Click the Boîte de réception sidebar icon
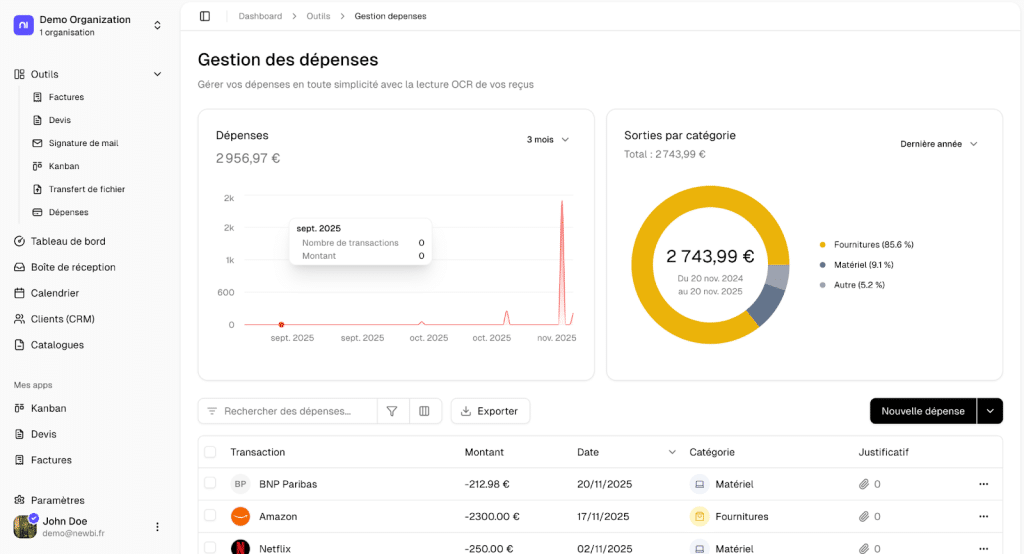Viewport: 1024px width, 554px height. coord(20,267)
